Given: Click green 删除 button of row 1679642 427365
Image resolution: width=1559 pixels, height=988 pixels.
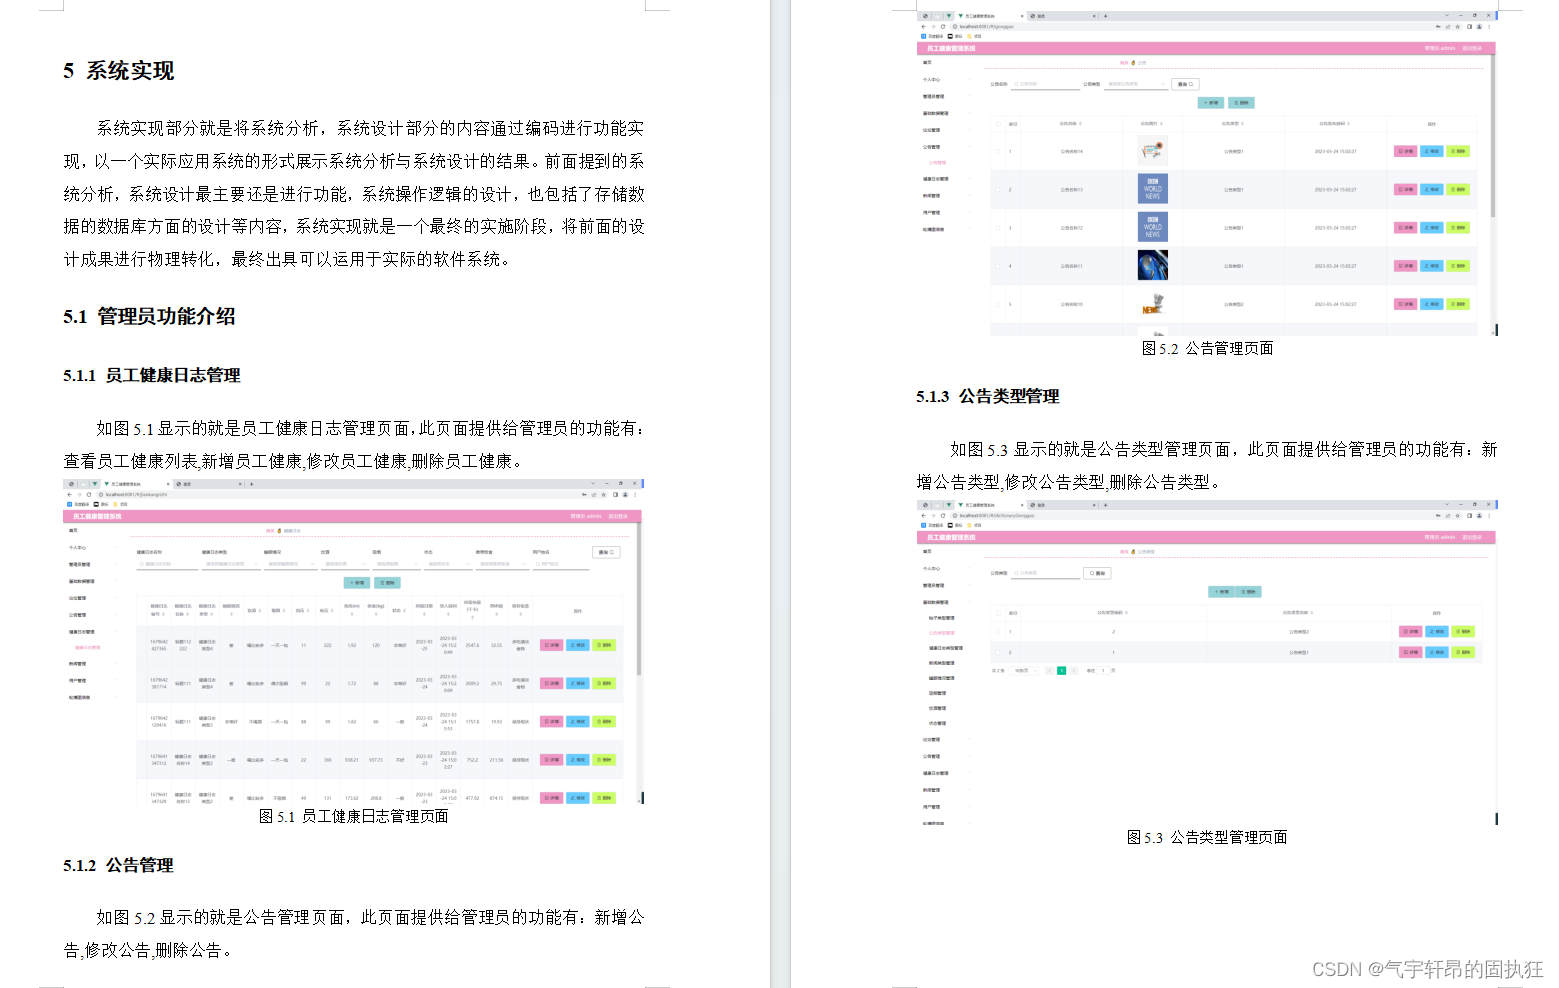Looking at the screenshot, I should pos(604,645).
